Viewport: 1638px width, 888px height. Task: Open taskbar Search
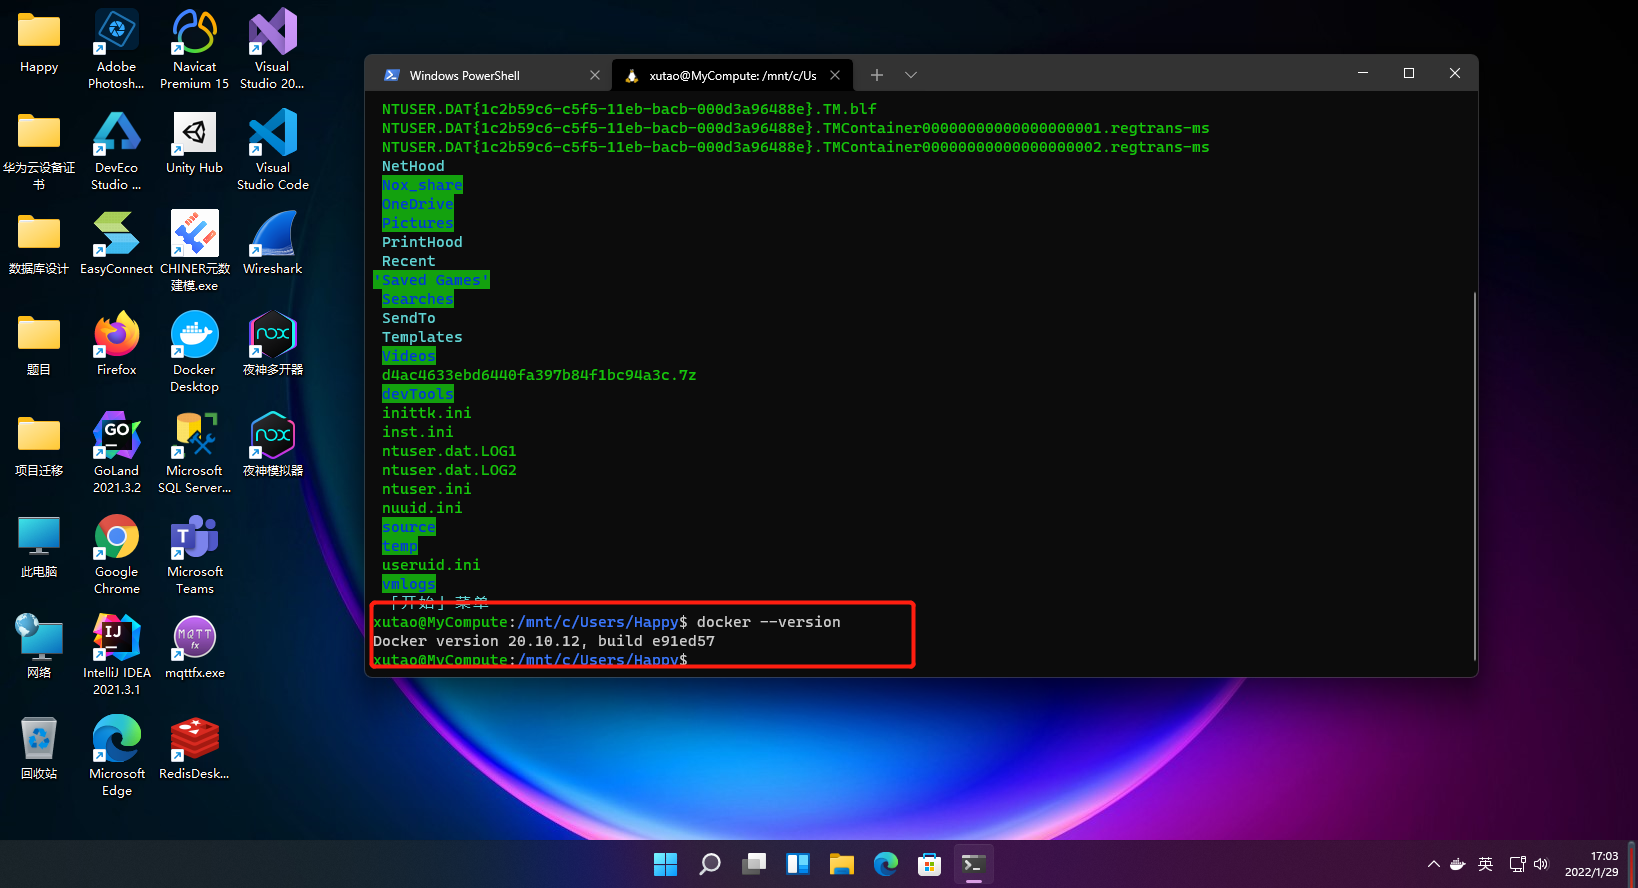click(709, 864)
